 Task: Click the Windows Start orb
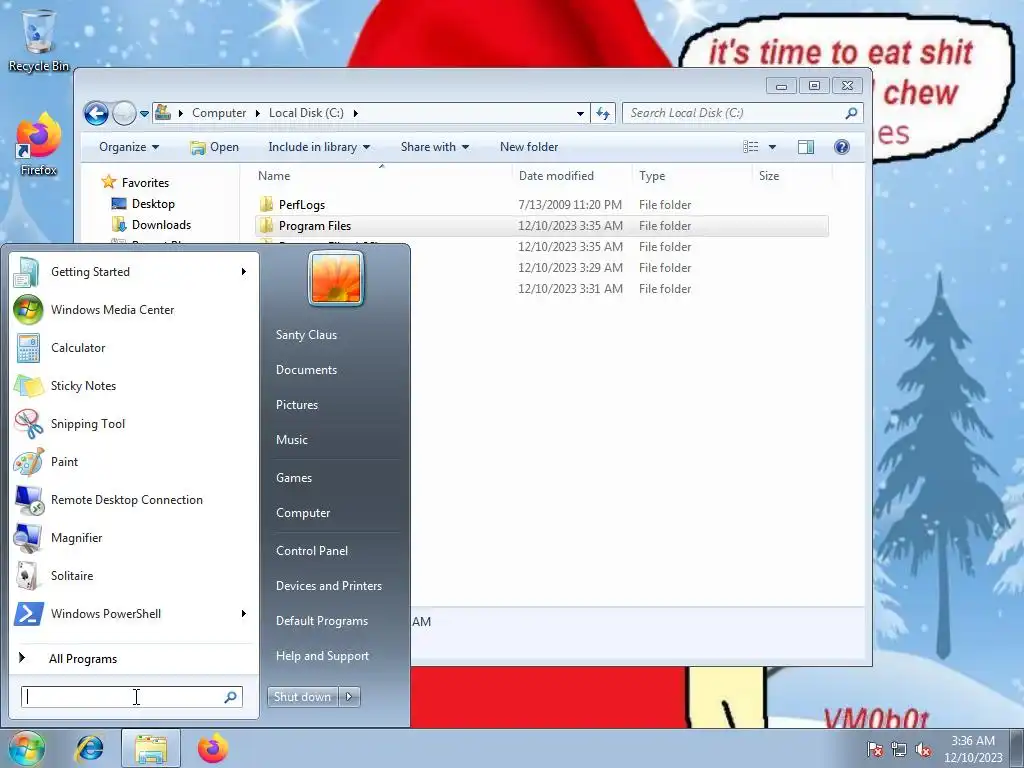click(26, 748)
